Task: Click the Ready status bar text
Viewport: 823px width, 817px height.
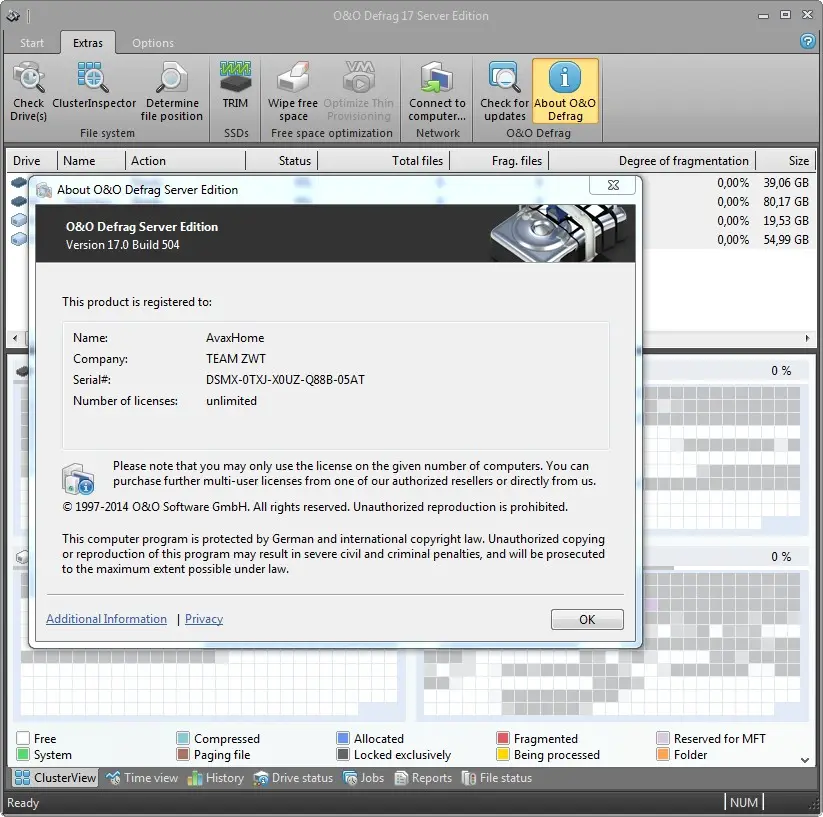Action: point(23,802)
